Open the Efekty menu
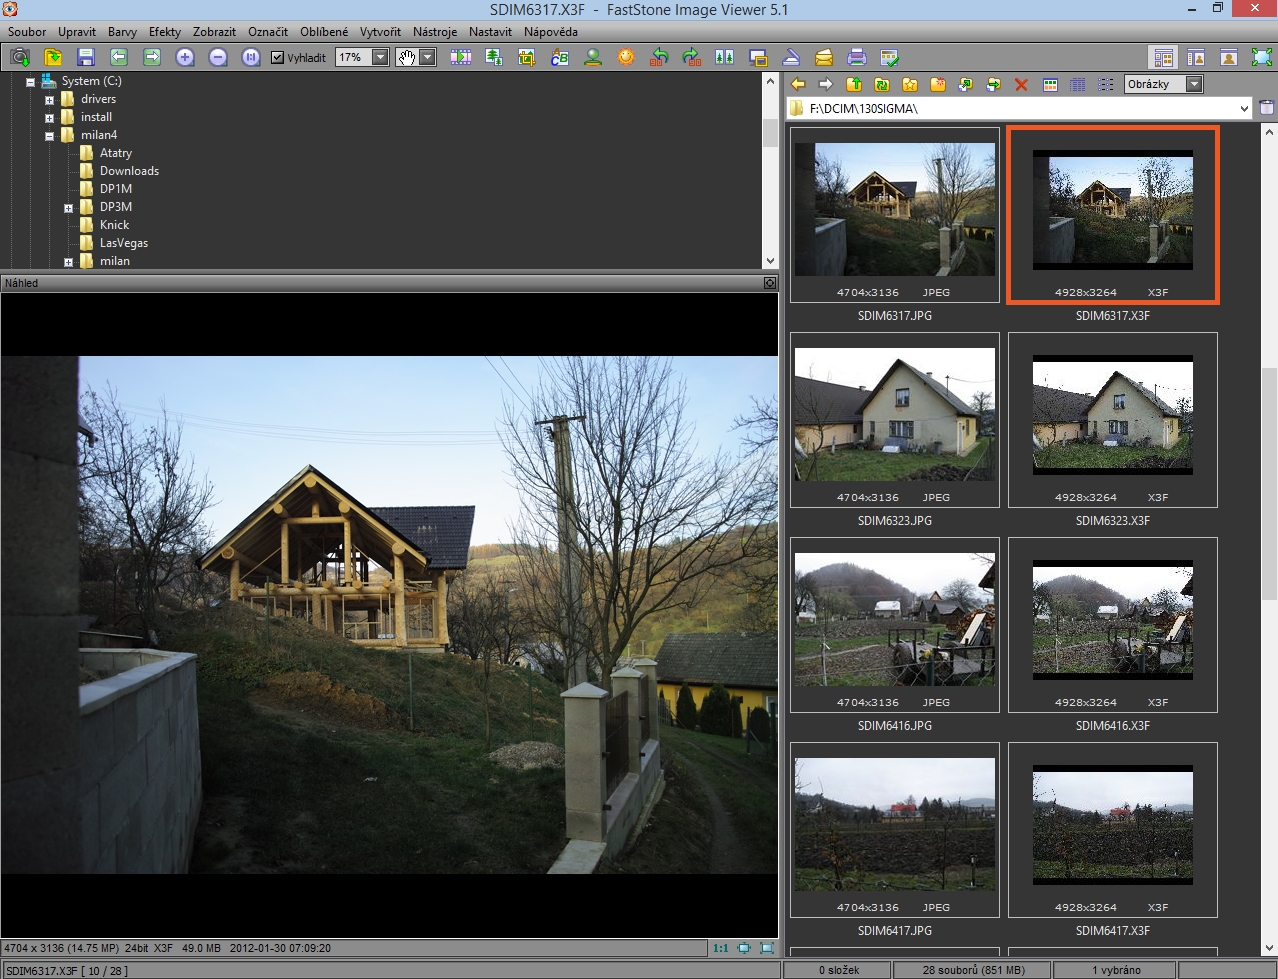The height and width of the screenshot is (979, 1278). click(165, 32)
